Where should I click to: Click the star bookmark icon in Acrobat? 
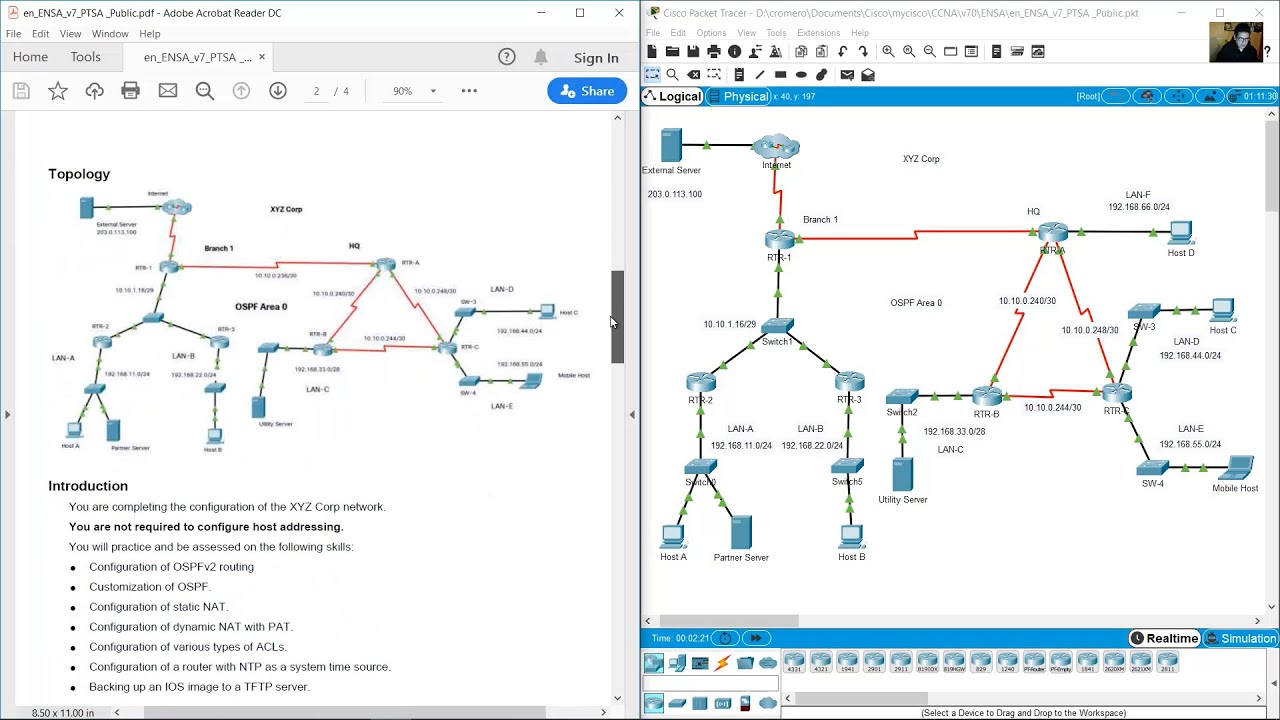point(58,91)
